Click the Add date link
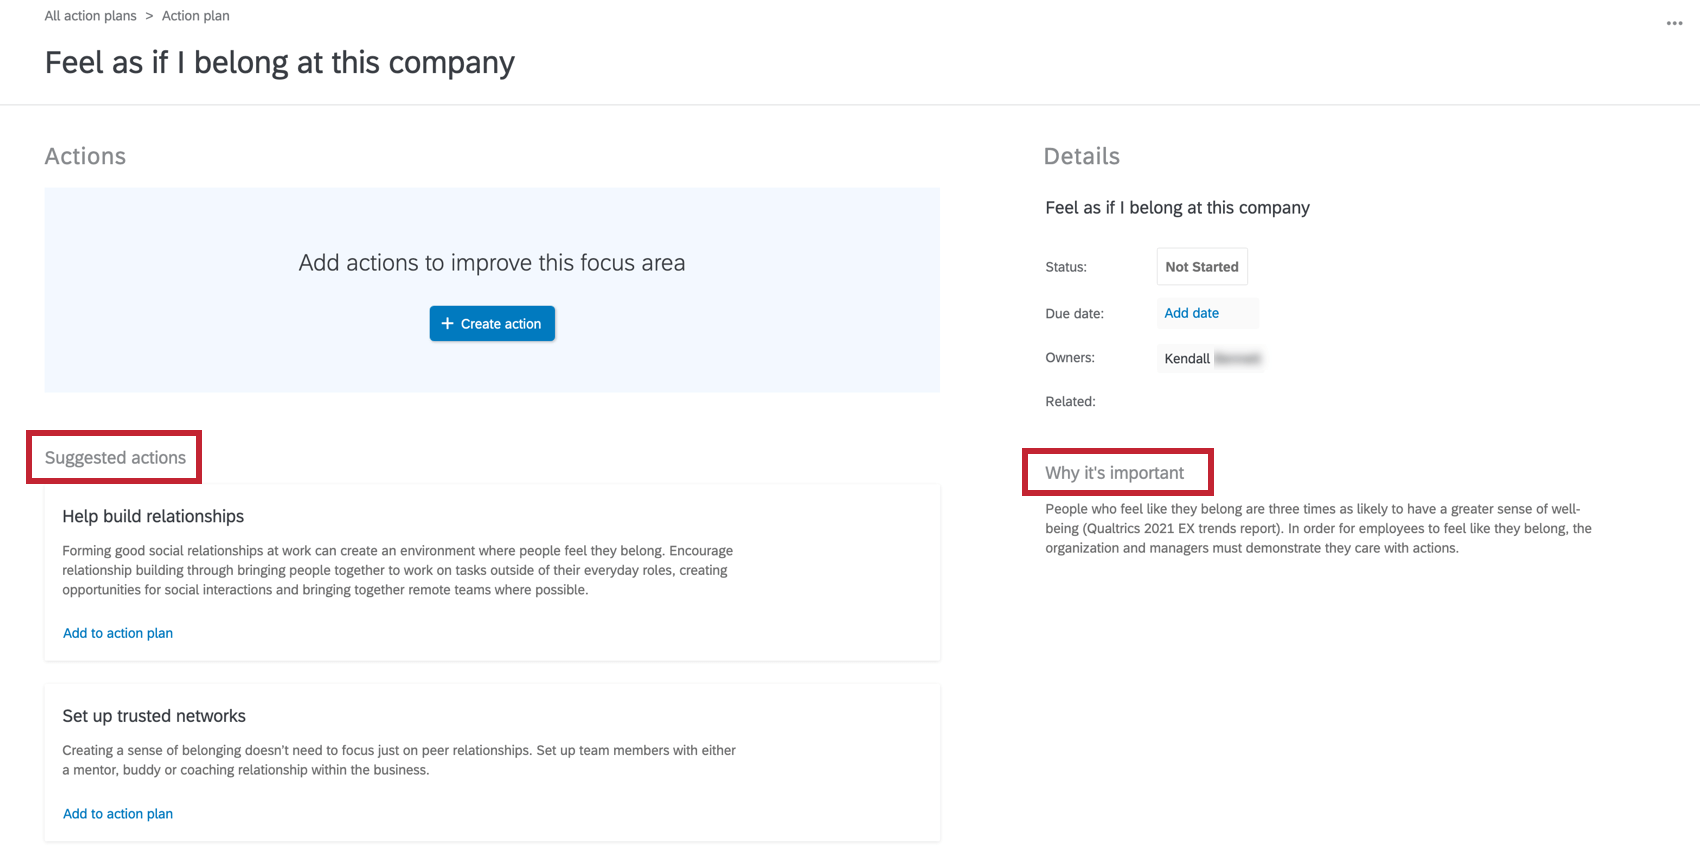The image size is (1700, 850). pos(1191,313)
